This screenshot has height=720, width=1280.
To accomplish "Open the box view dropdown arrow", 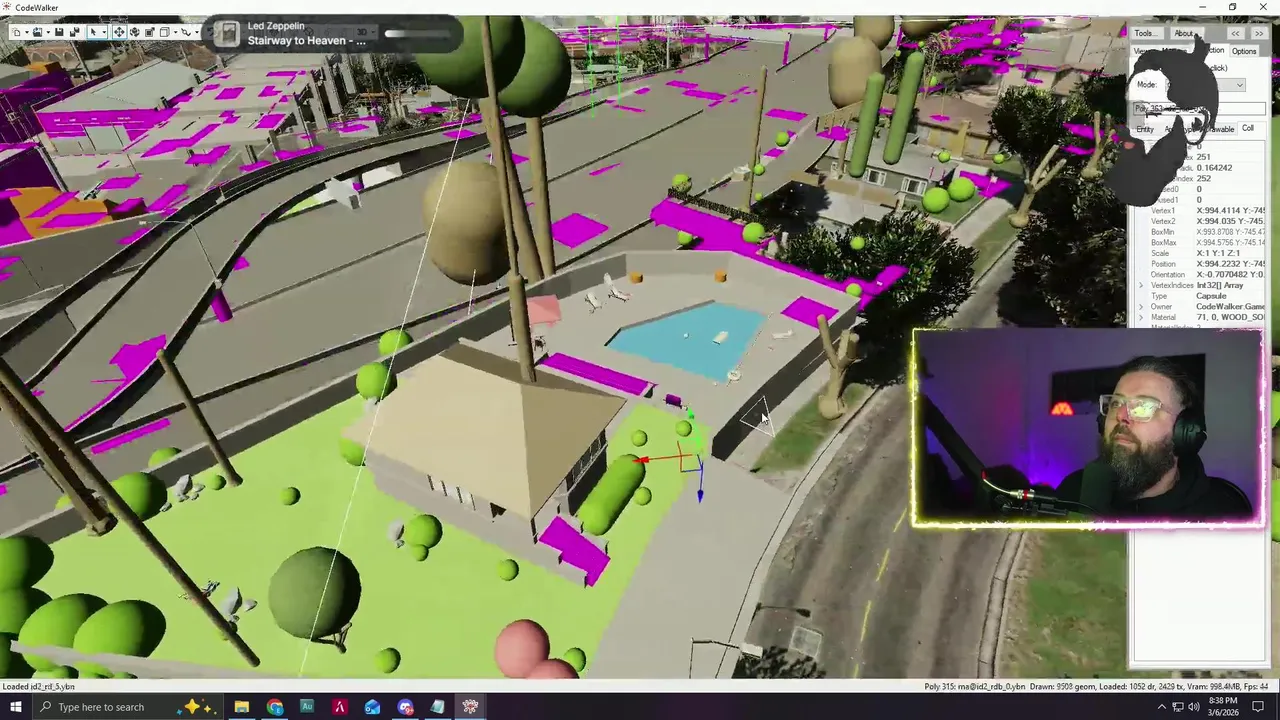I will pyautogui.click(x=176, y=32).
